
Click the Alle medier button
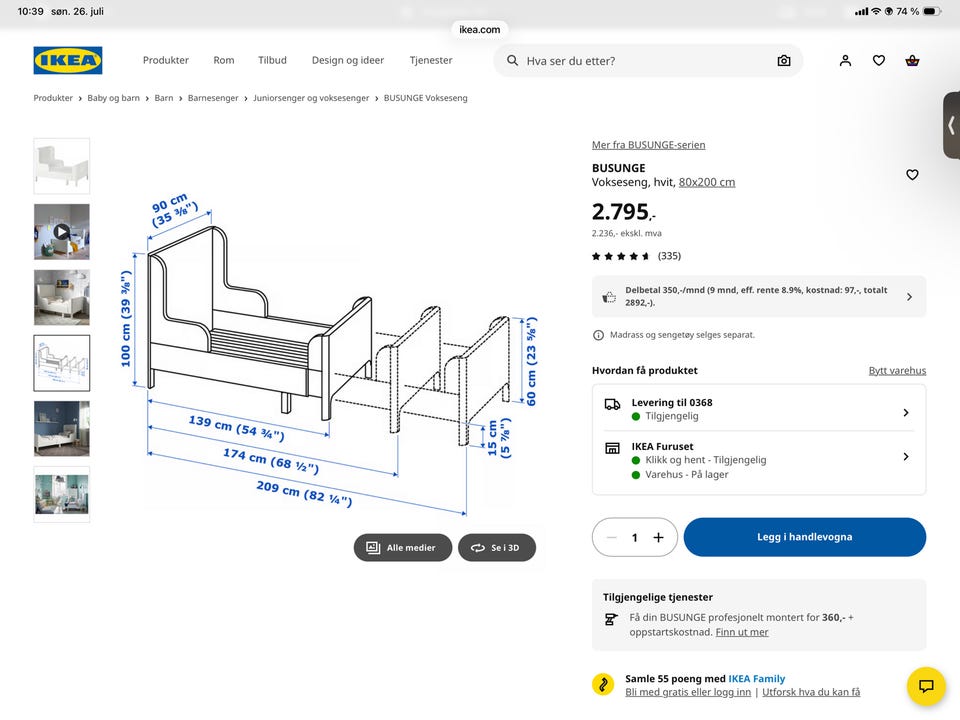(x=403, y=548)
